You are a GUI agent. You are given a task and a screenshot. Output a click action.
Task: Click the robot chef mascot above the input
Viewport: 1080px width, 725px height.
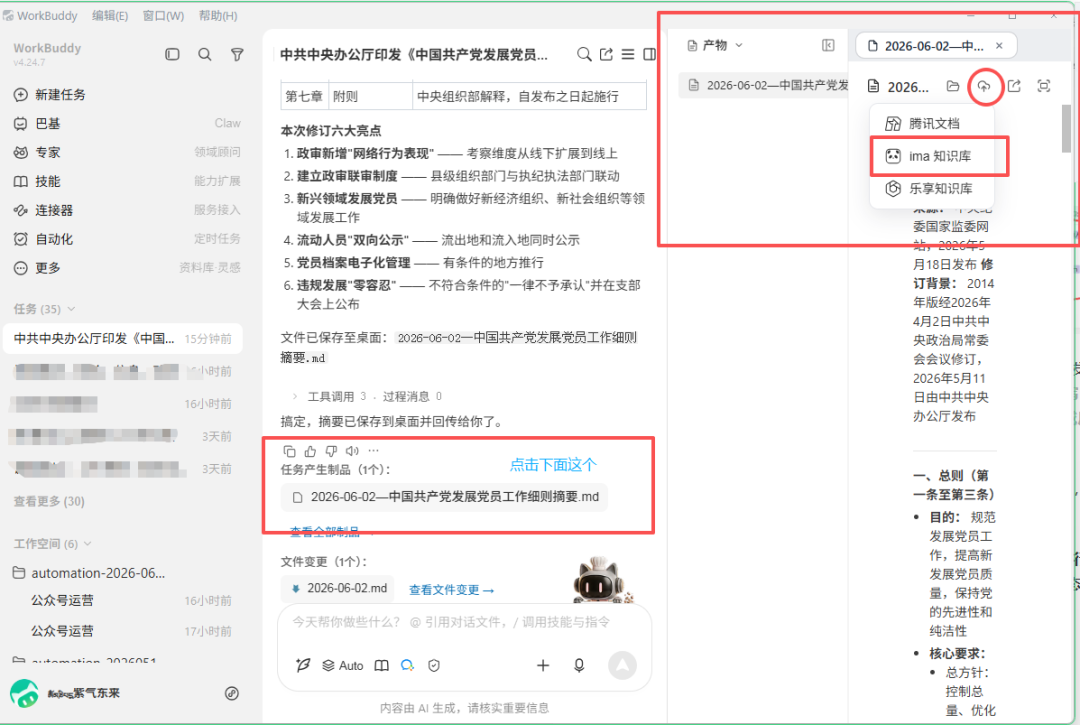[x=600, y=580]
